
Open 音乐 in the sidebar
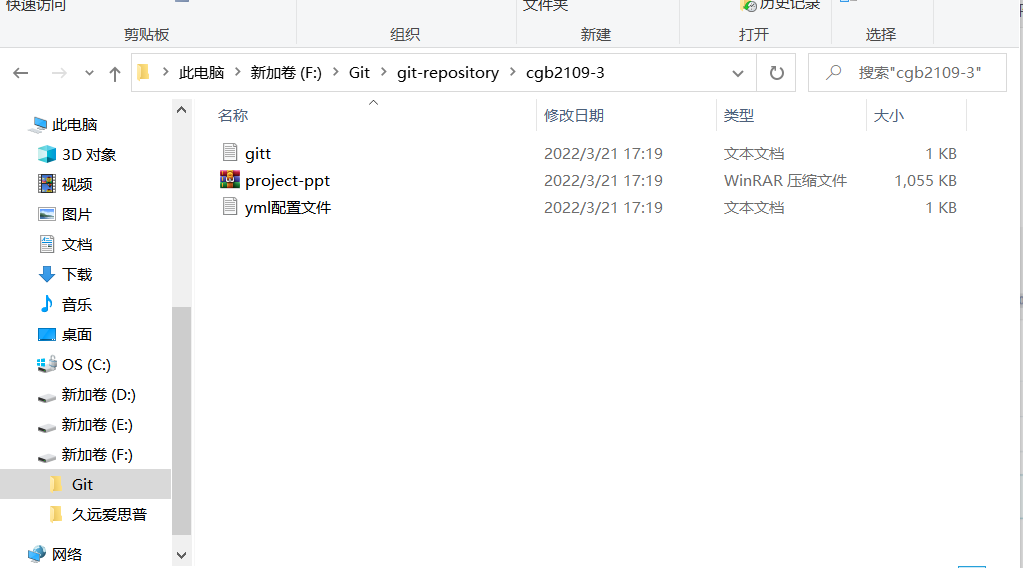click(77, 305)
